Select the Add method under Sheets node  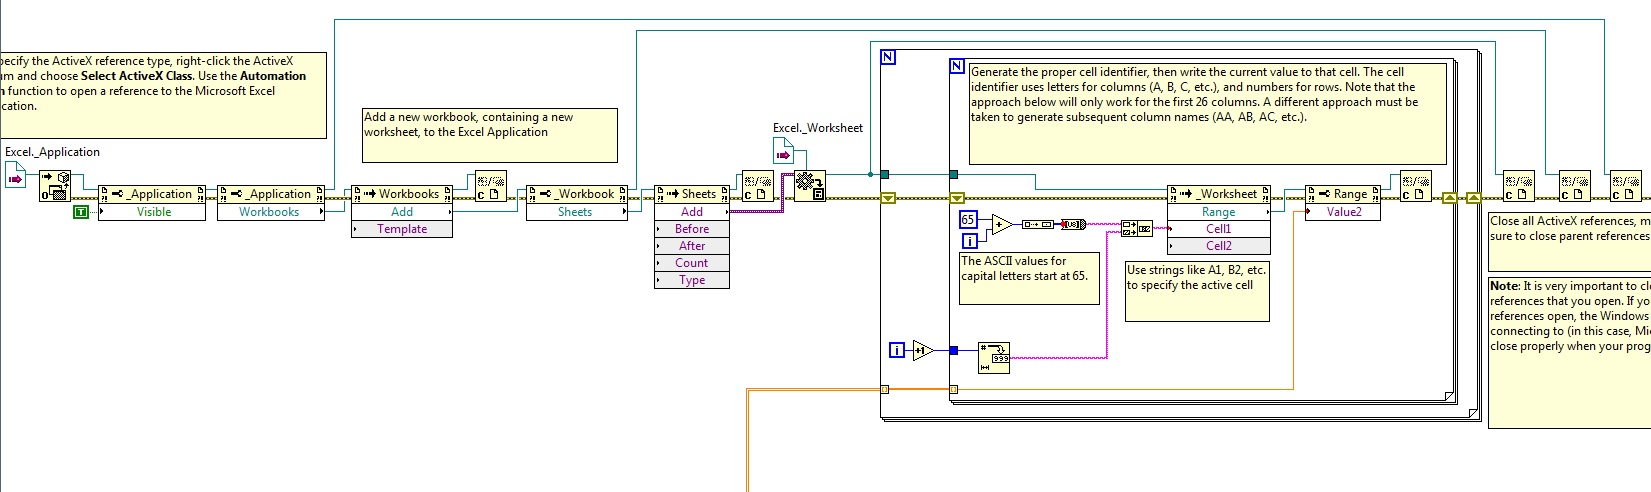point(692,212)
